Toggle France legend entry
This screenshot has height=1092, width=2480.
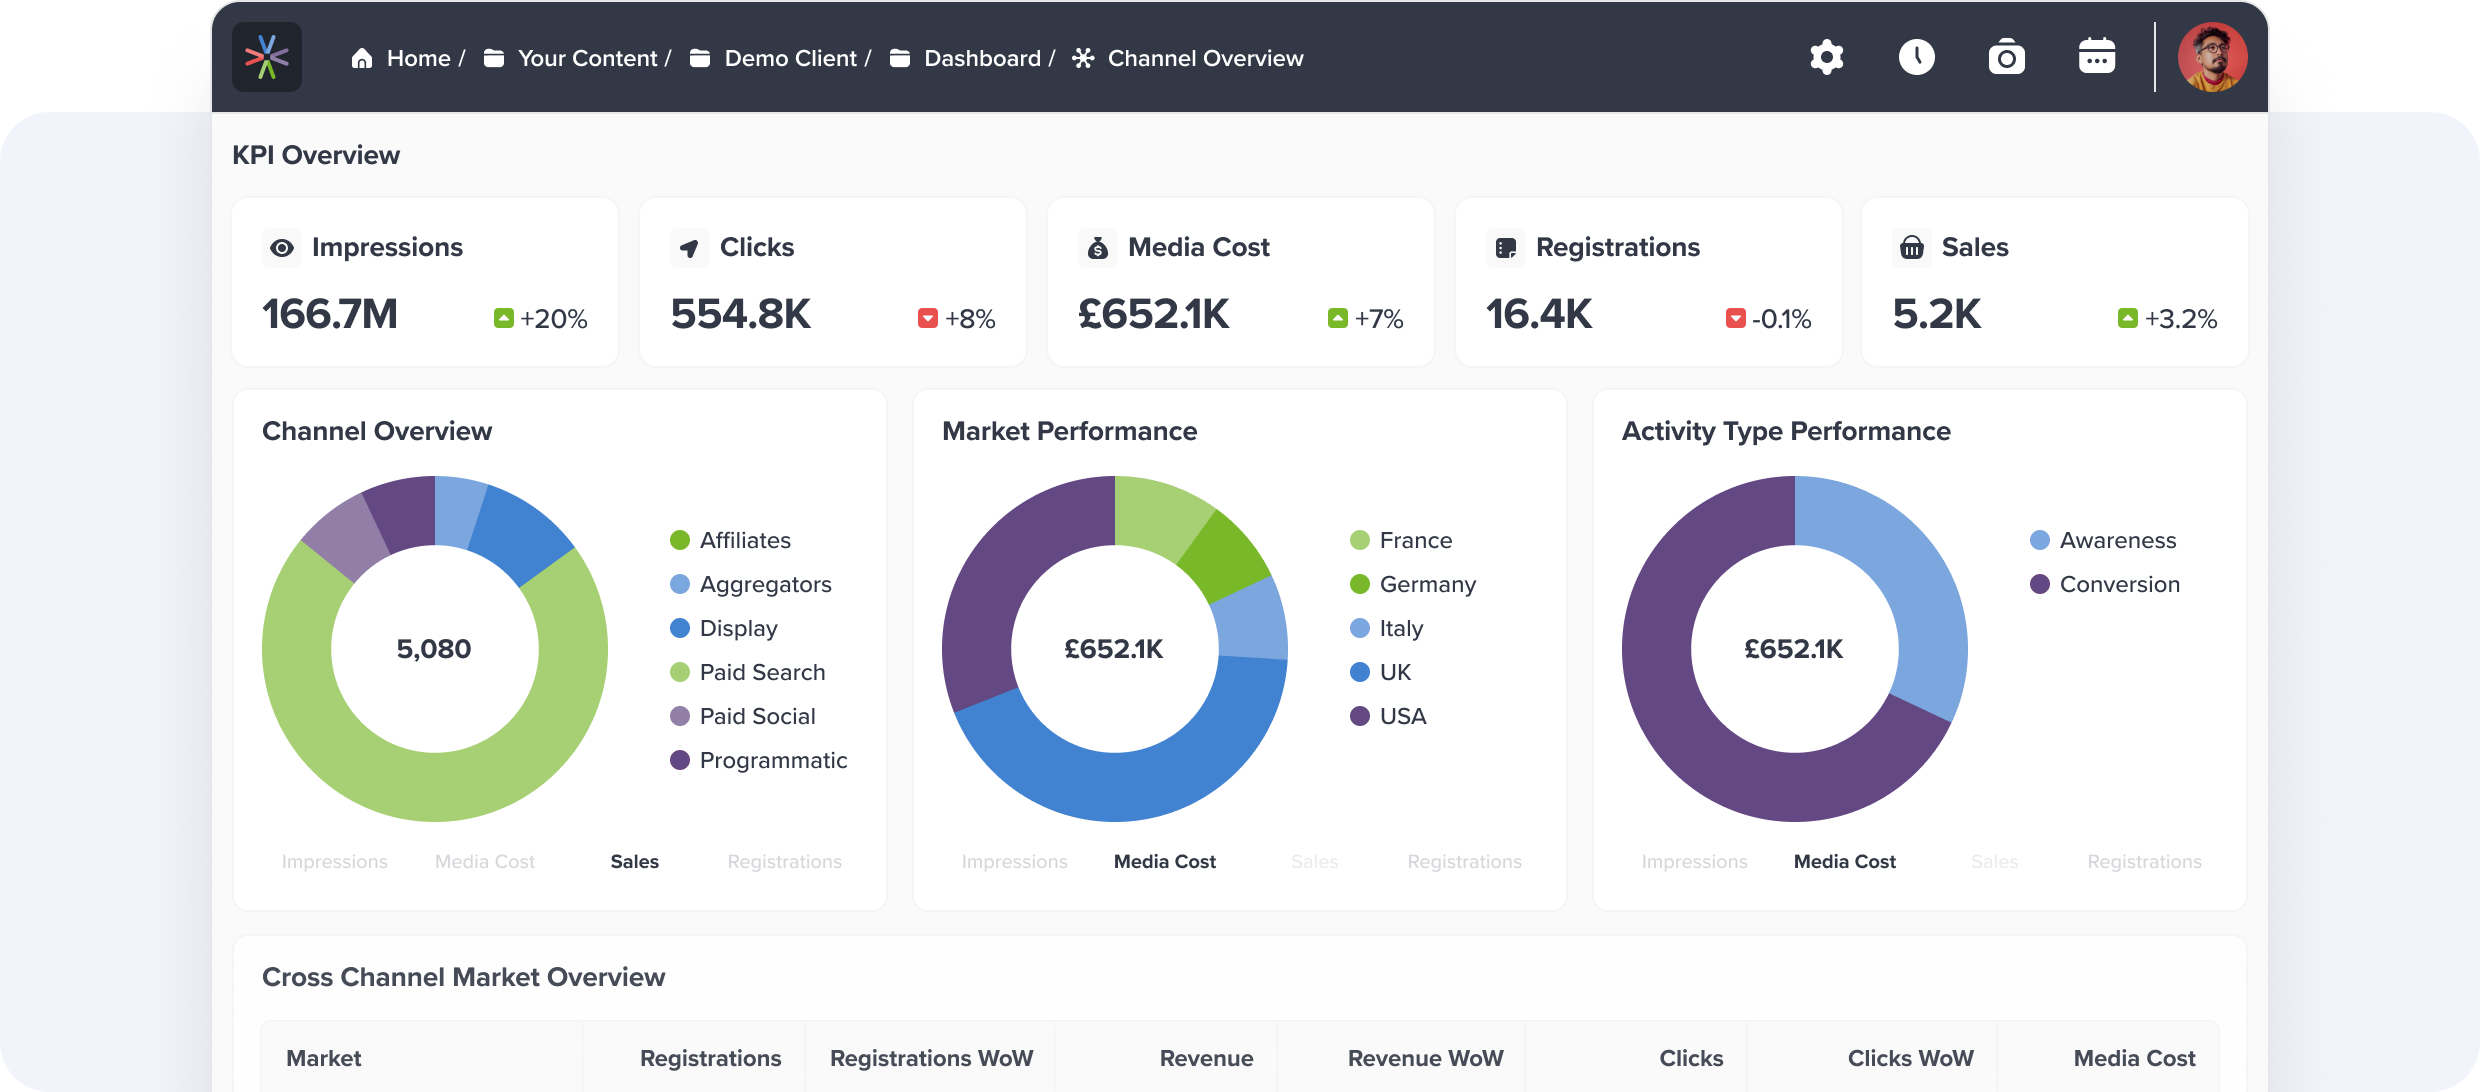point(1400,540)
